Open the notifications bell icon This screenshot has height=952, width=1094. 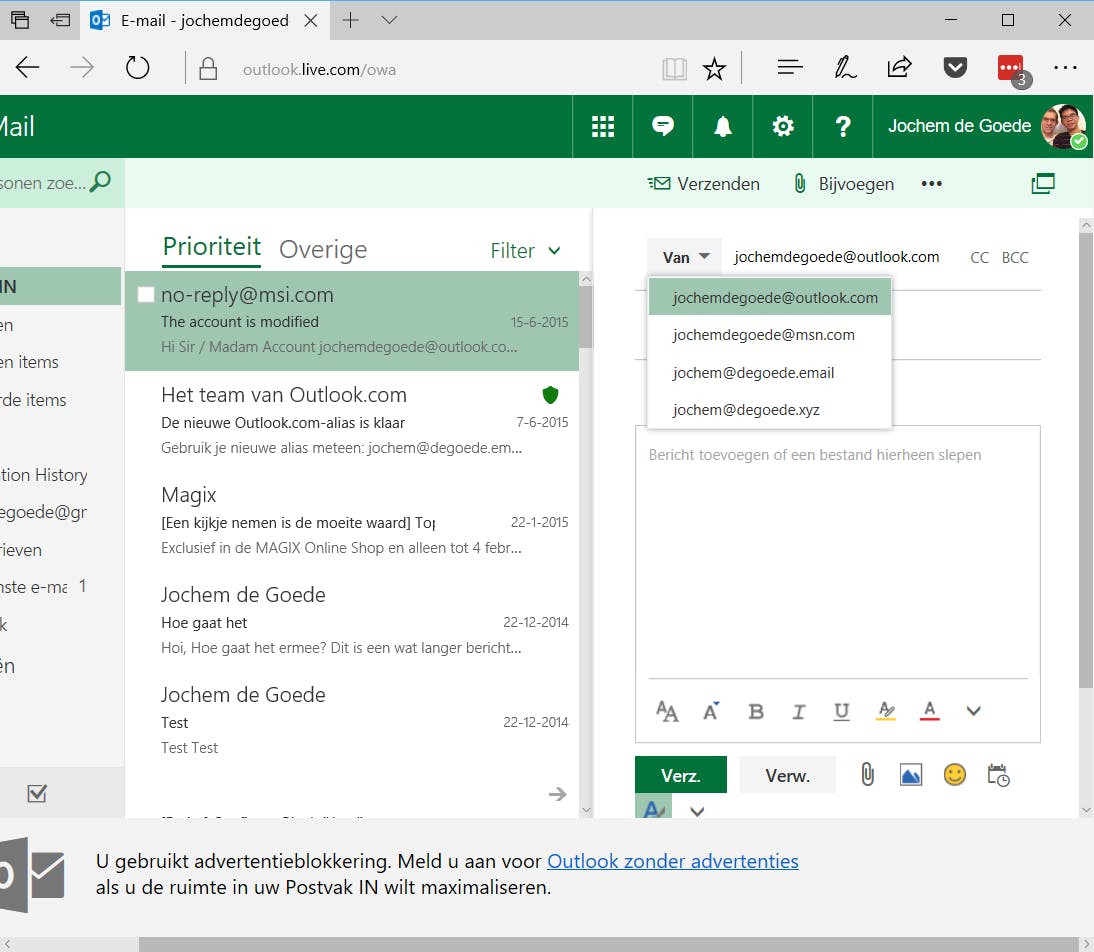[x=723, y=126]
